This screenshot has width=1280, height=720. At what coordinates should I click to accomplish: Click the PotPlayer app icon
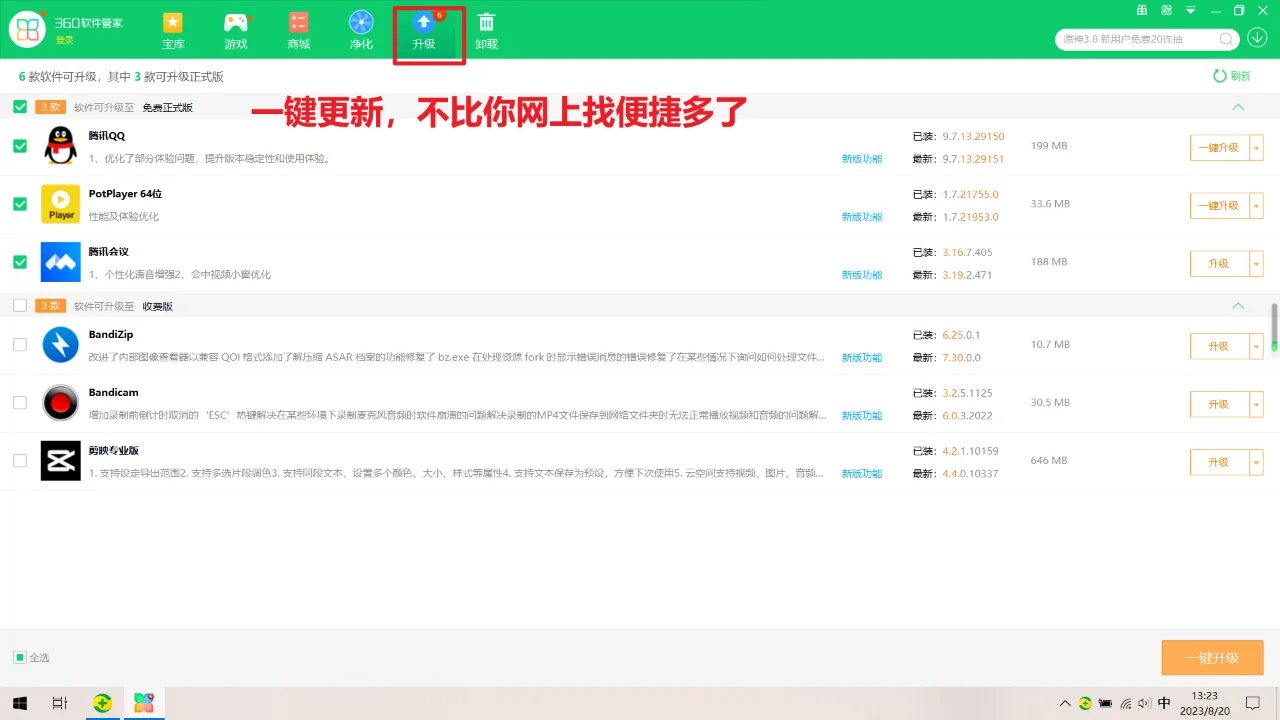pyautogui.click(x=60, y=204)
